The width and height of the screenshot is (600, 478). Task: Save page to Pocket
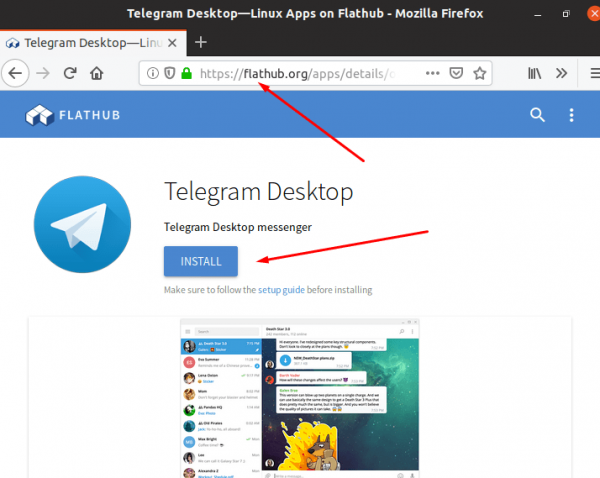pos(456,73)
